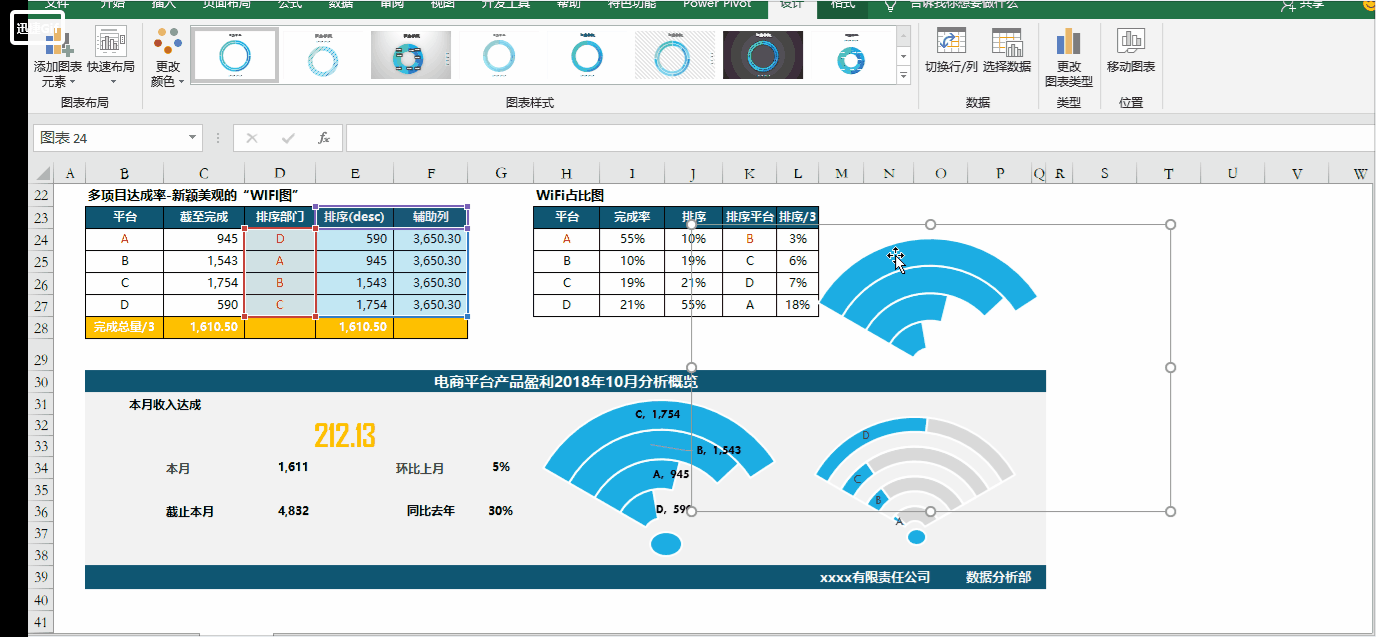Click the value 4,832 beside 截止本月

pyautogui.click(x=293, y=510)
